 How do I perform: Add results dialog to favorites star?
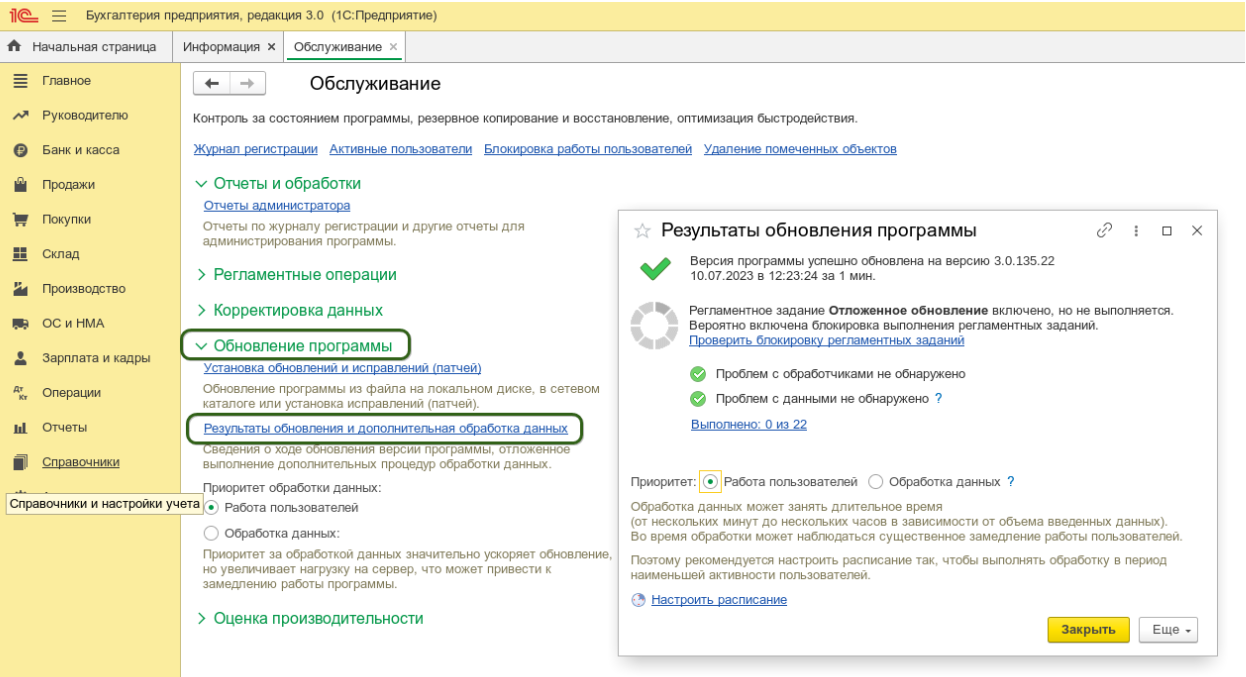click(x=643, y=231)
